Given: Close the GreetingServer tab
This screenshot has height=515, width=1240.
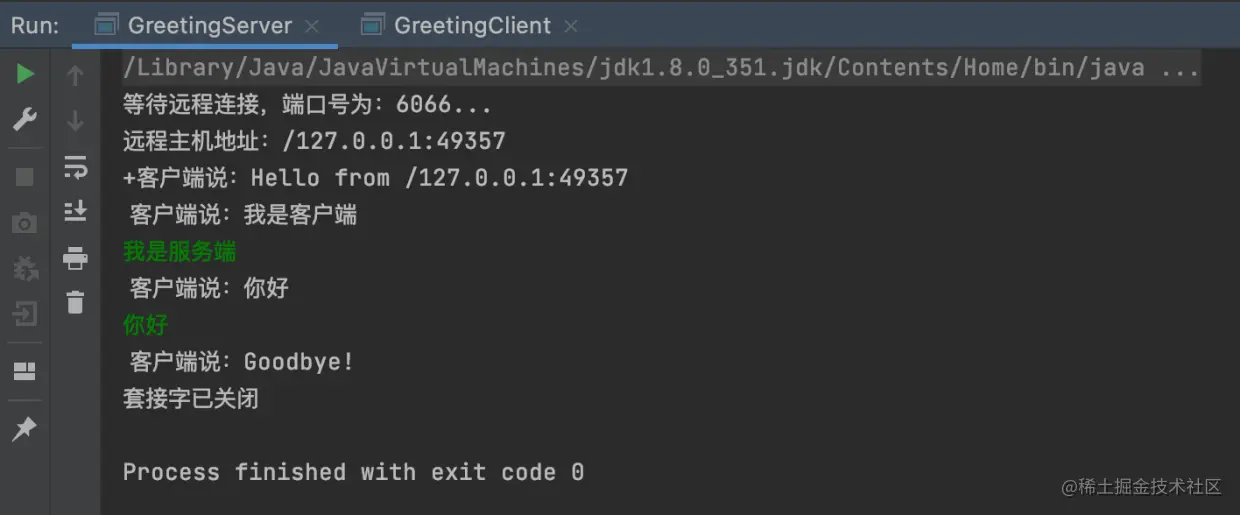Looking at the screenshot, I should pyautogui.click(x=312, y=26).
